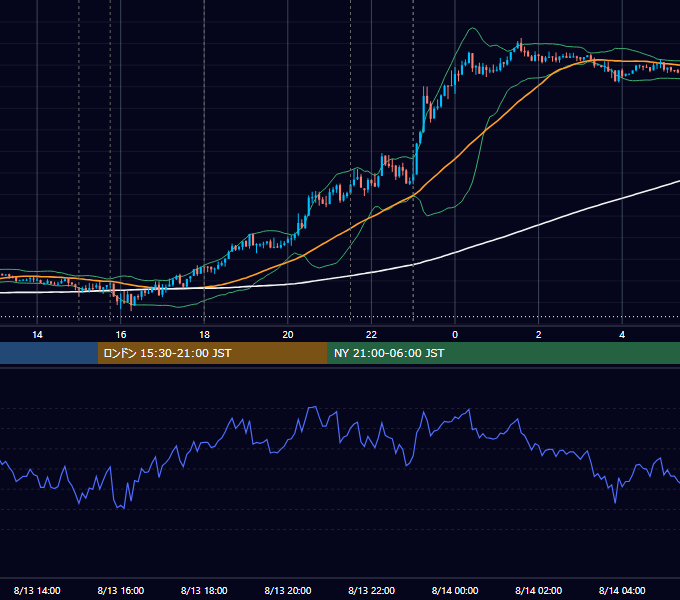Click the 8/13 22:00 date label
This screenshot has width=680, height=600.
point(372,590)
